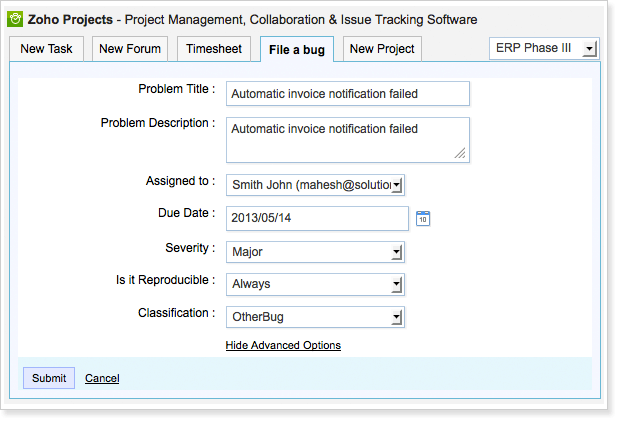
Task: Click into the Problem Title field
Action: (x=347, y=94)
